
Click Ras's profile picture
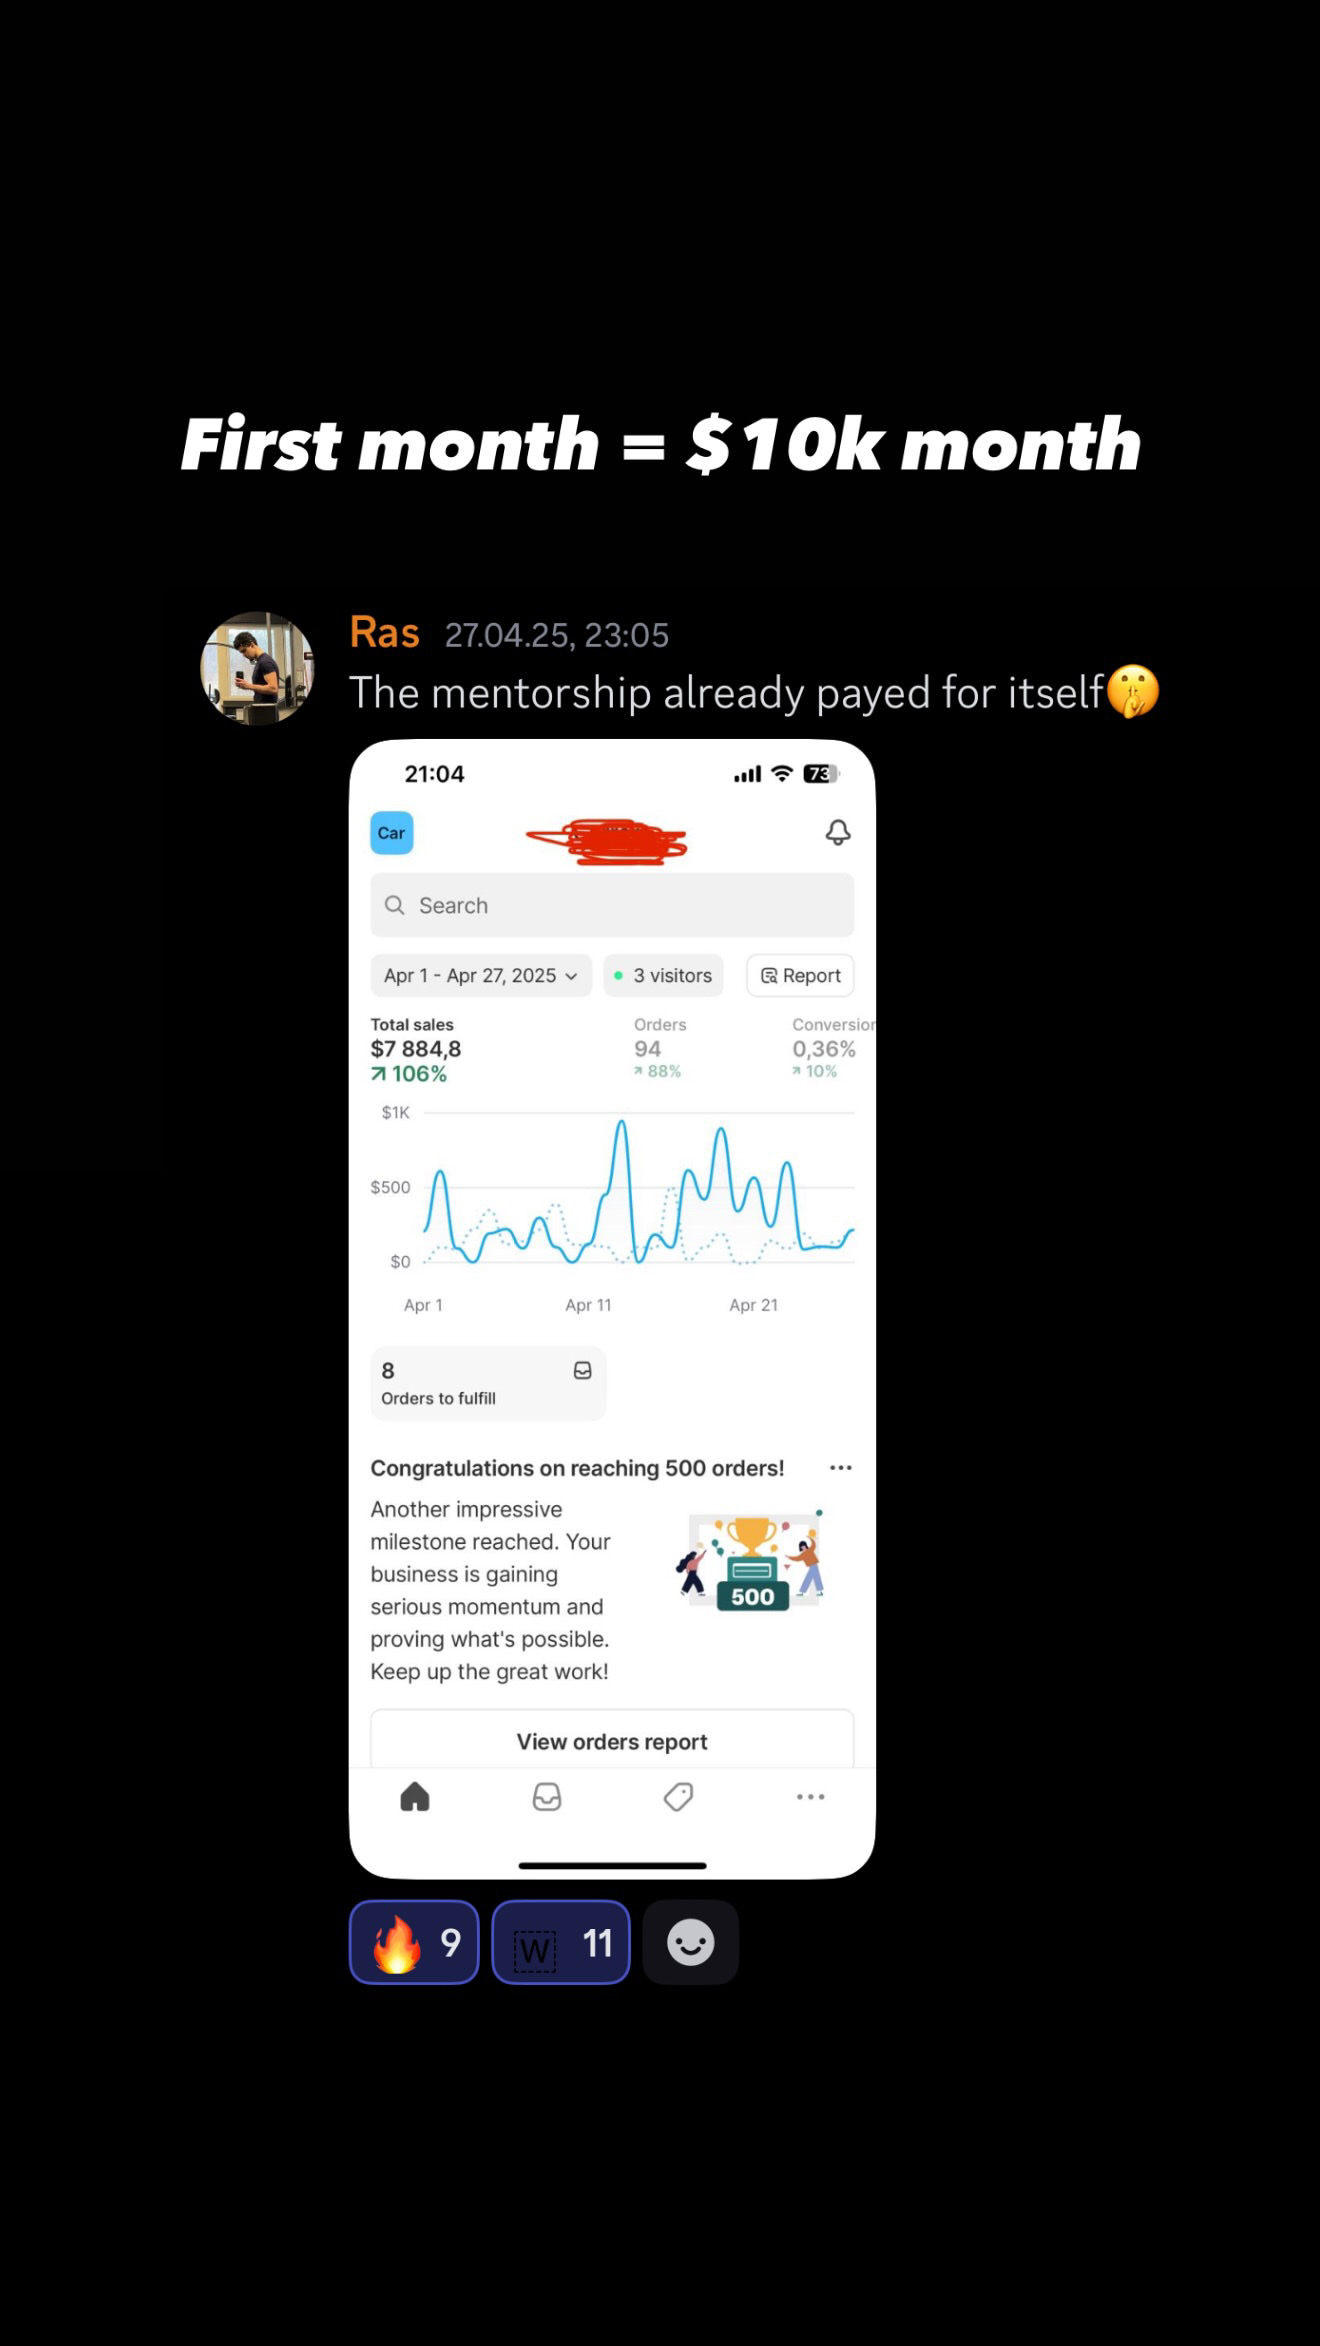point(258,668)
